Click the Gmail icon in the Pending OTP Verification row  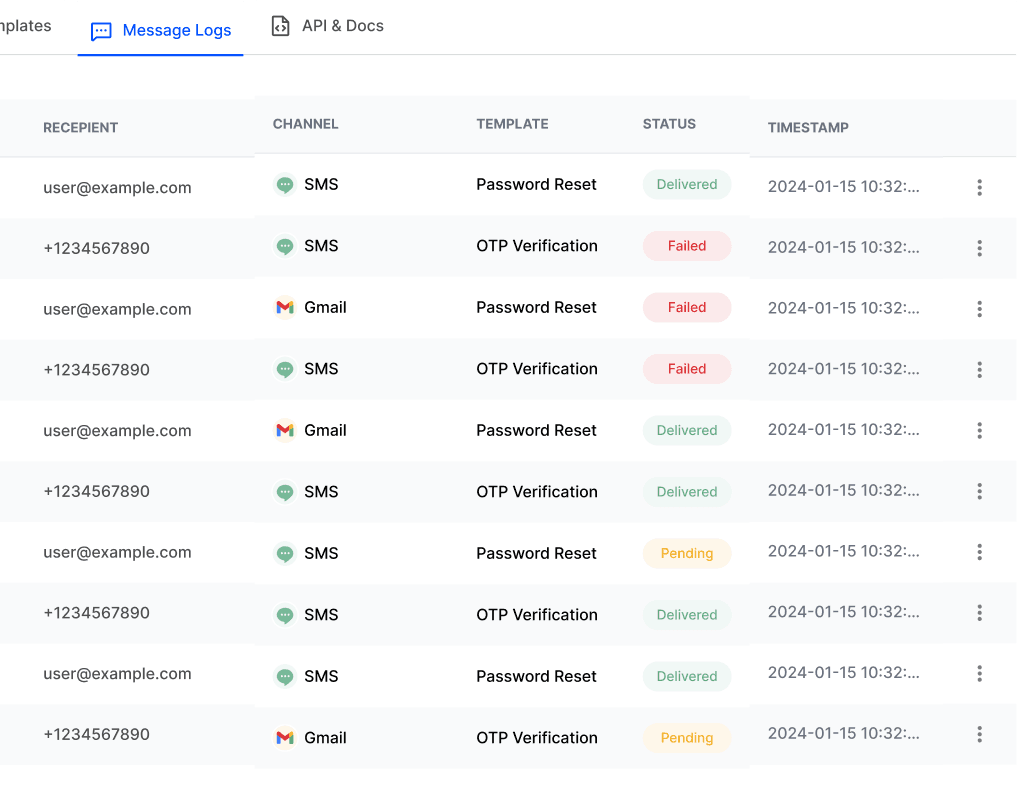click(285, 737)
